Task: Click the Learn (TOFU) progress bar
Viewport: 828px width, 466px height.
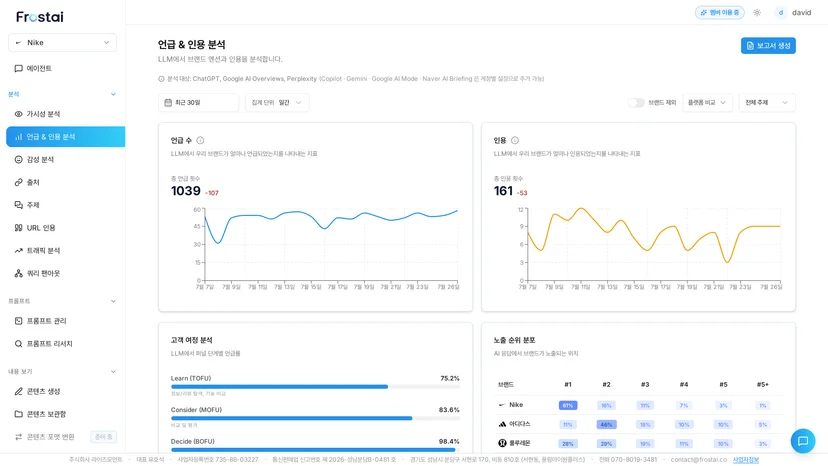Action: click(x=315, y=387)
